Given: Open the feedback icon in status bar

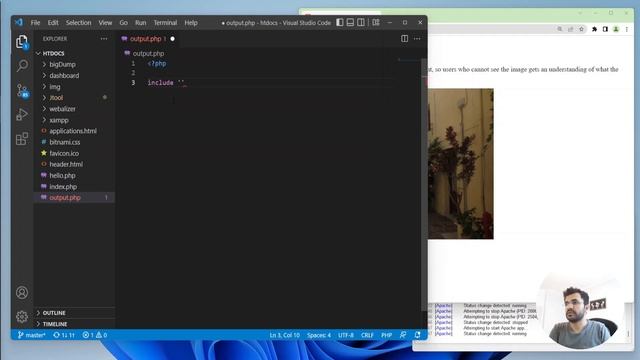Looking at the screenshot, I should coord(403,335).
